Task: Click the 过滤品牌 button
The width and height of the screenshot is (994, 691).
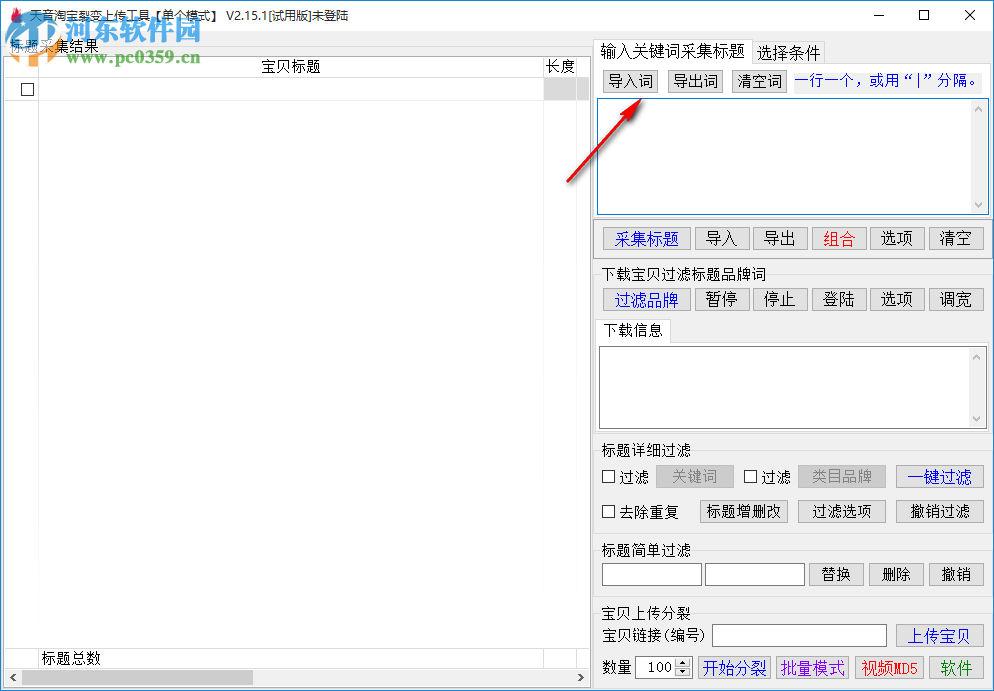Action: [x=647, y=299]
